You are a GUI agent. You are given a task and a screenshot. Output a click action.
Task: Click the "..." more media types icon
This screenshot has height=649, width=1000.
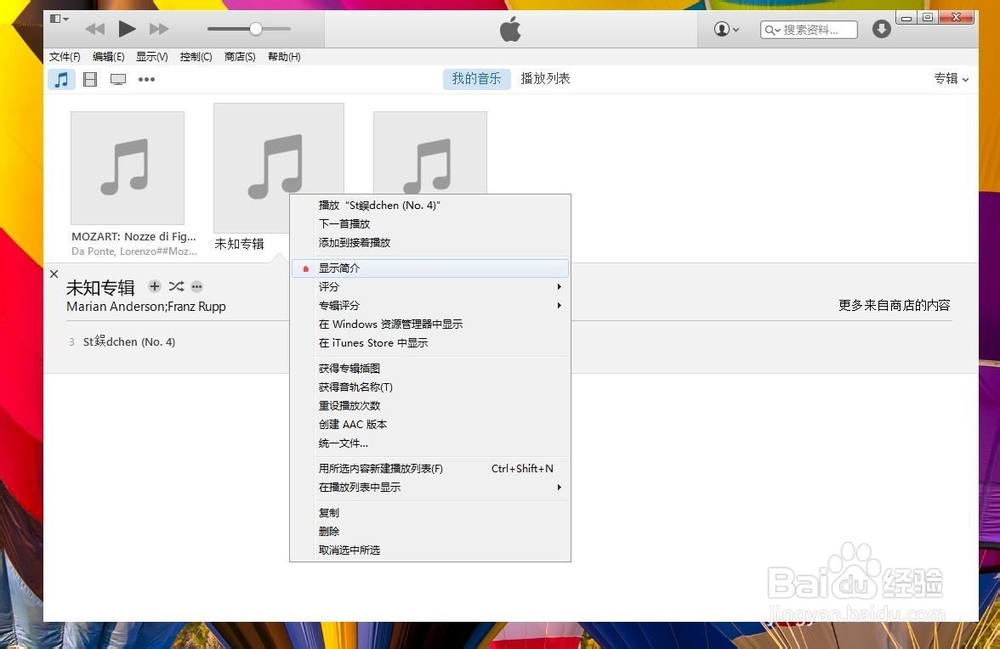point(146,79)
